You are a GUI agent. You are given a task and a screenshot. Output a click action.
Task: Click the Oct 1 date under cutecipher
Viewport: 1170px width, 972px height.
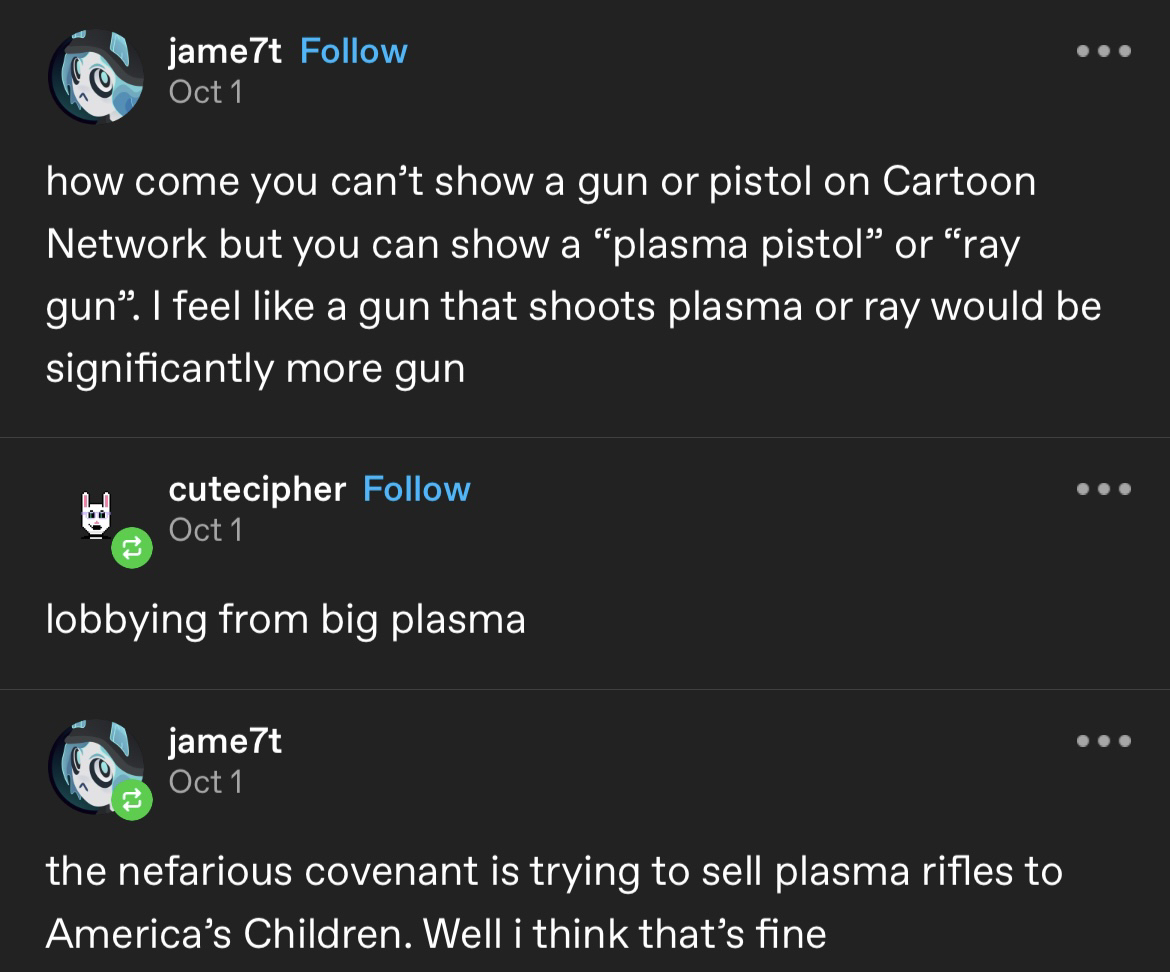(x=205, y=530)
